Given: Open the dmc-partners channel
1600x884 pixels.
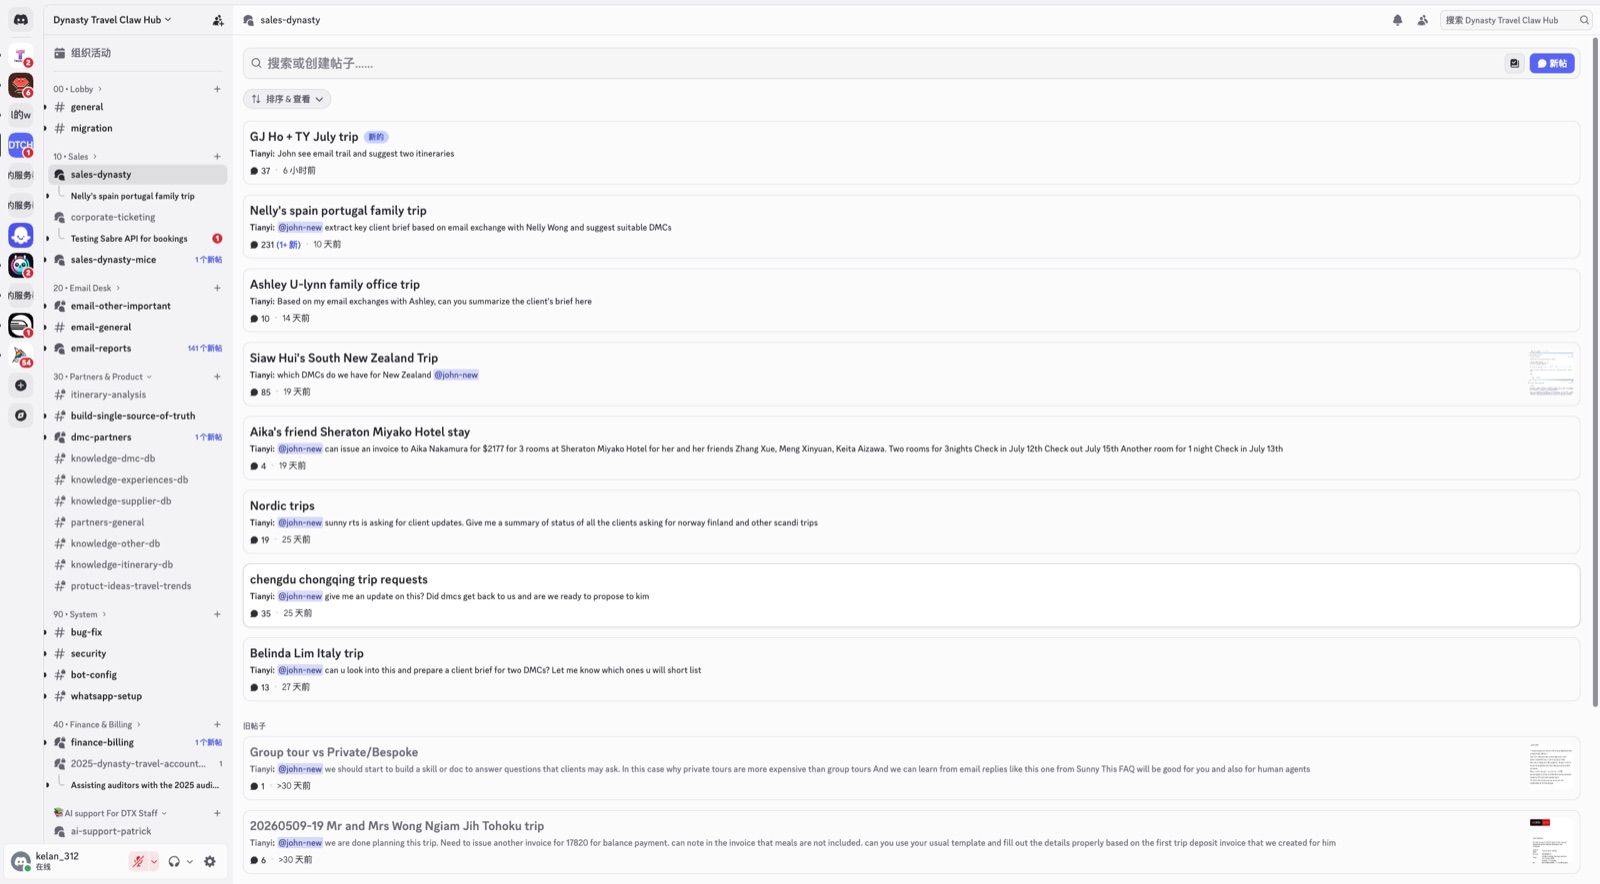Looking at the screenshot, I should click(x=137, y=437).
